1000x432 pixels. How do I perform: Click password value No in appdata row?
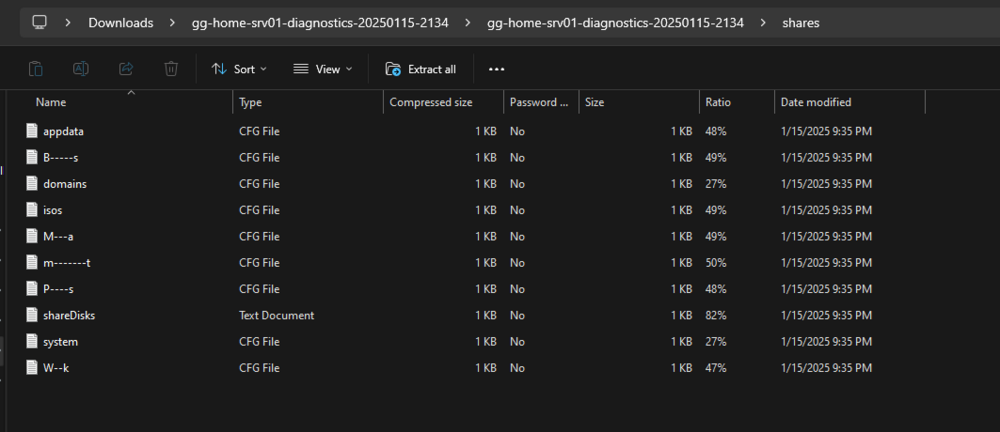(517, 131)
